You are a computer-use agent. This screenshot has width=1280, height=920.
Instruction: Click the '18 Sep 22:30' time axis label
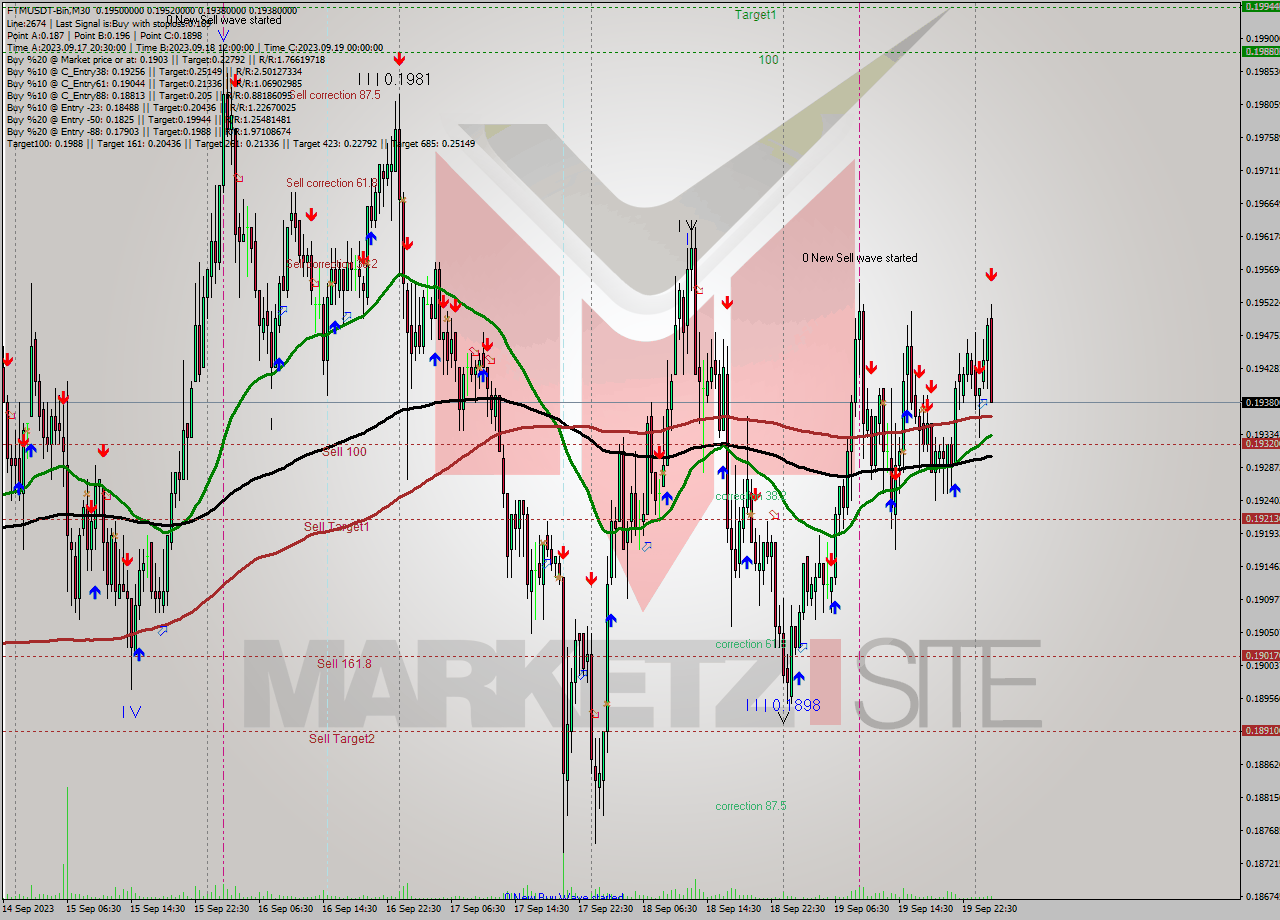(x=799, y=909)
